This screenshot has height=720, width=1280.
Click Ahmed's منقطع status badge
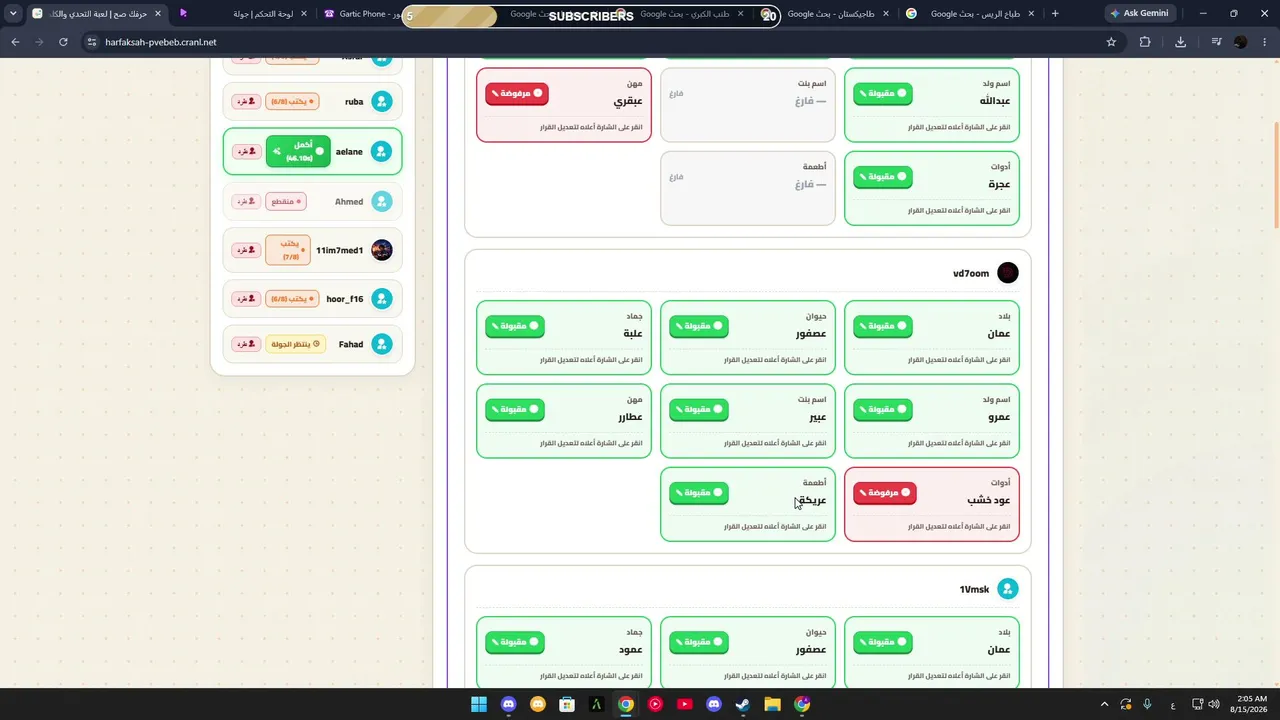click(x=286, y=201)
